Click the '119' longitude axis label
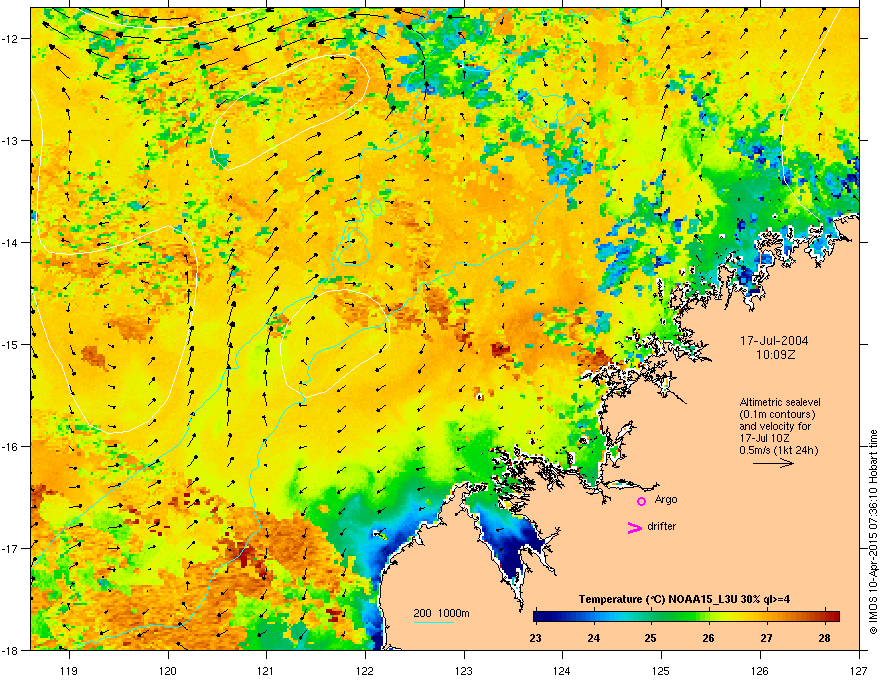880x680 pixels. click(x=69, y=671)
